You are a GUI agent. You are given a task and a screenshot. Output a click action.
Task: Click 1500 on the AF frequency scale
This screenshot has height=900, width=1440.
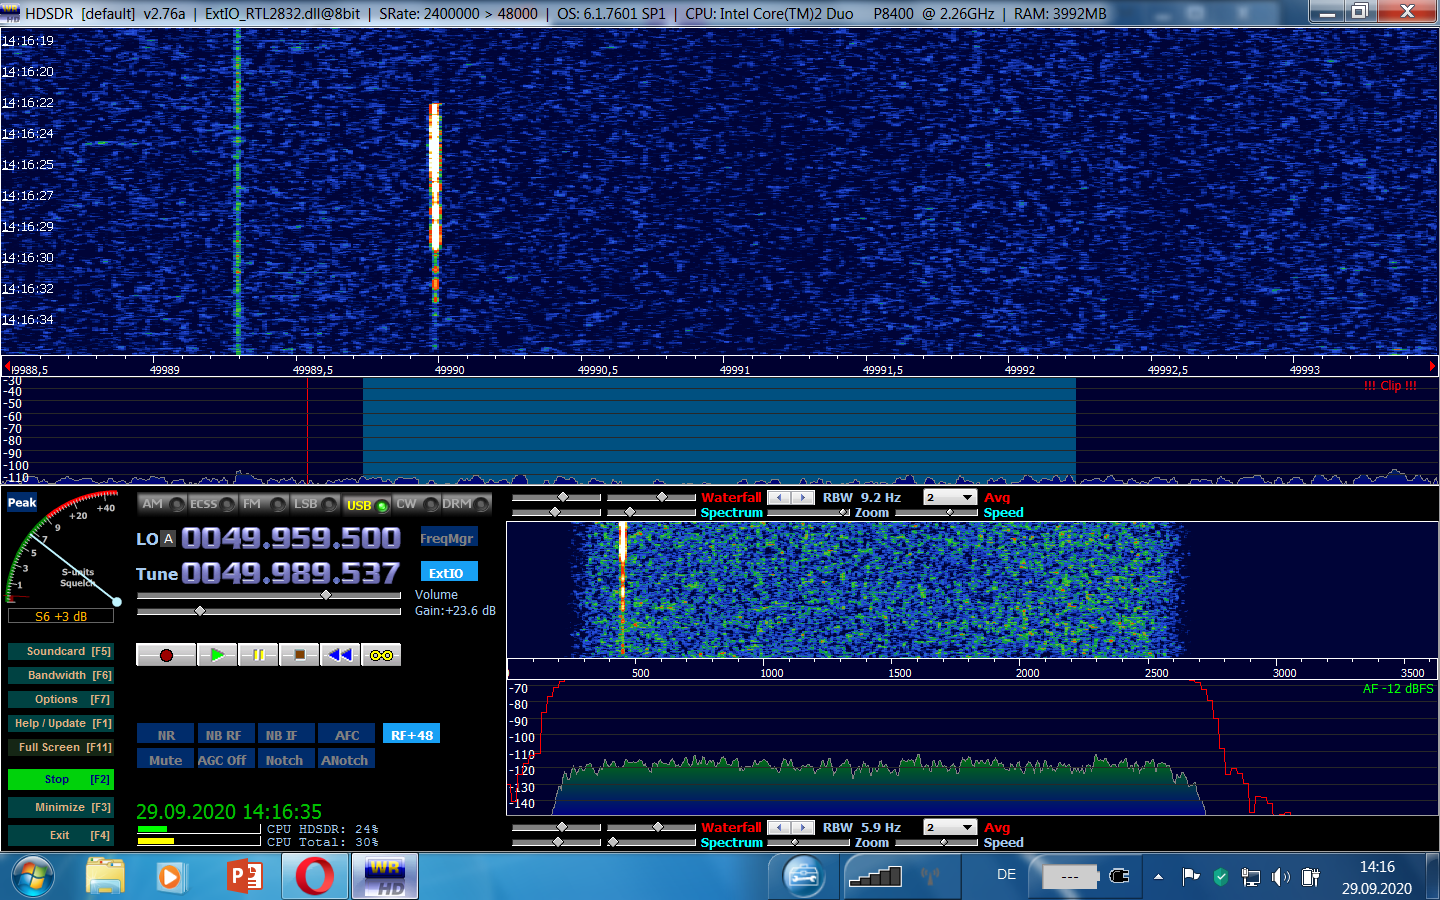900,673
